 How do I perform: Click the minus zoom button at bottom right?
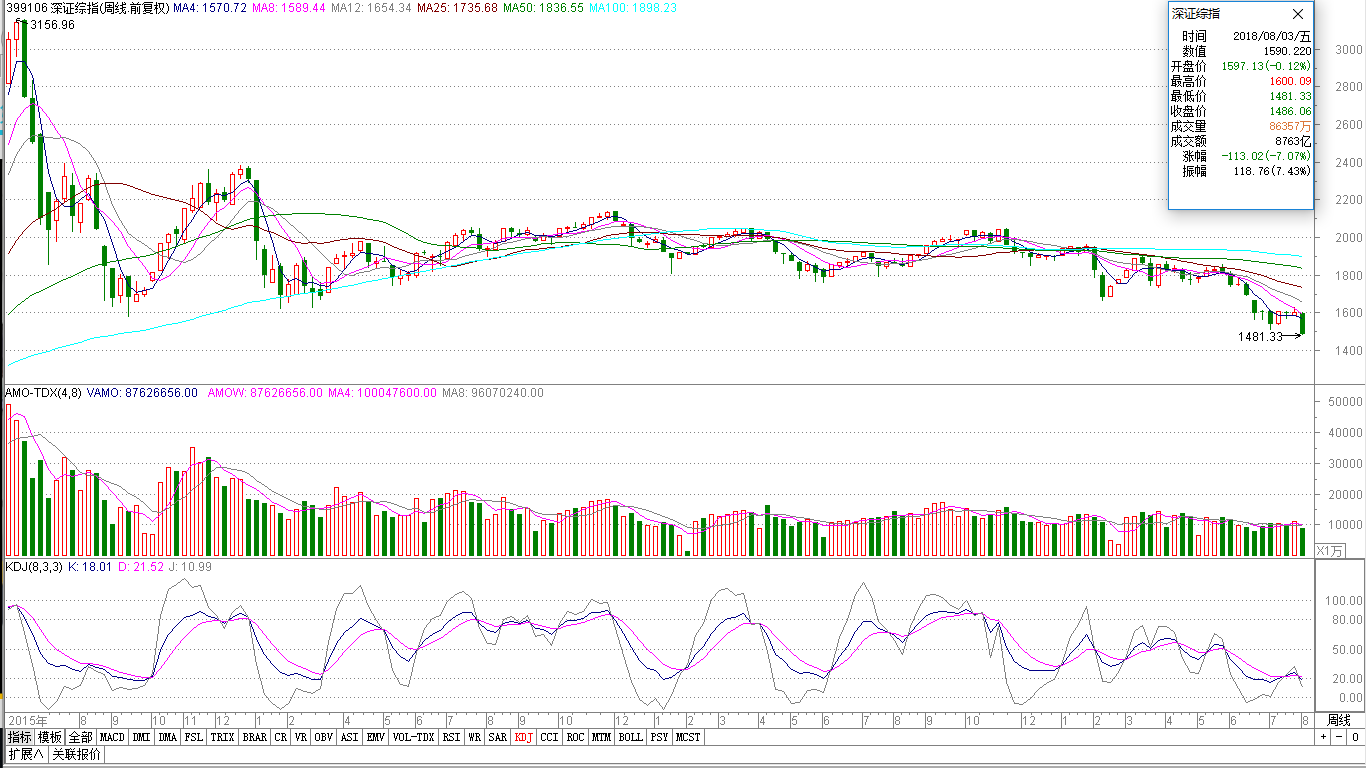pyautogui.click(x=1339, y=737)
